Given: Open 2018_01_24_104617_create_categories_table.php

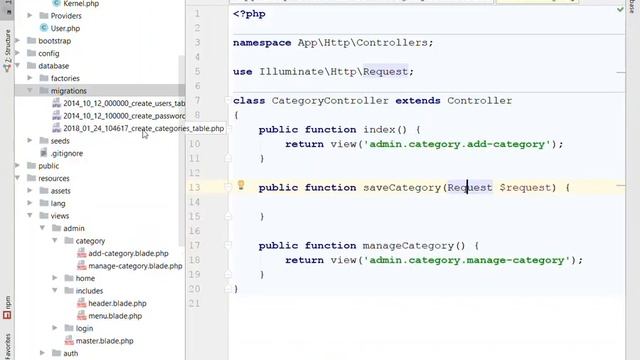Looking at the screenshot, I should [x=143, y=128].
